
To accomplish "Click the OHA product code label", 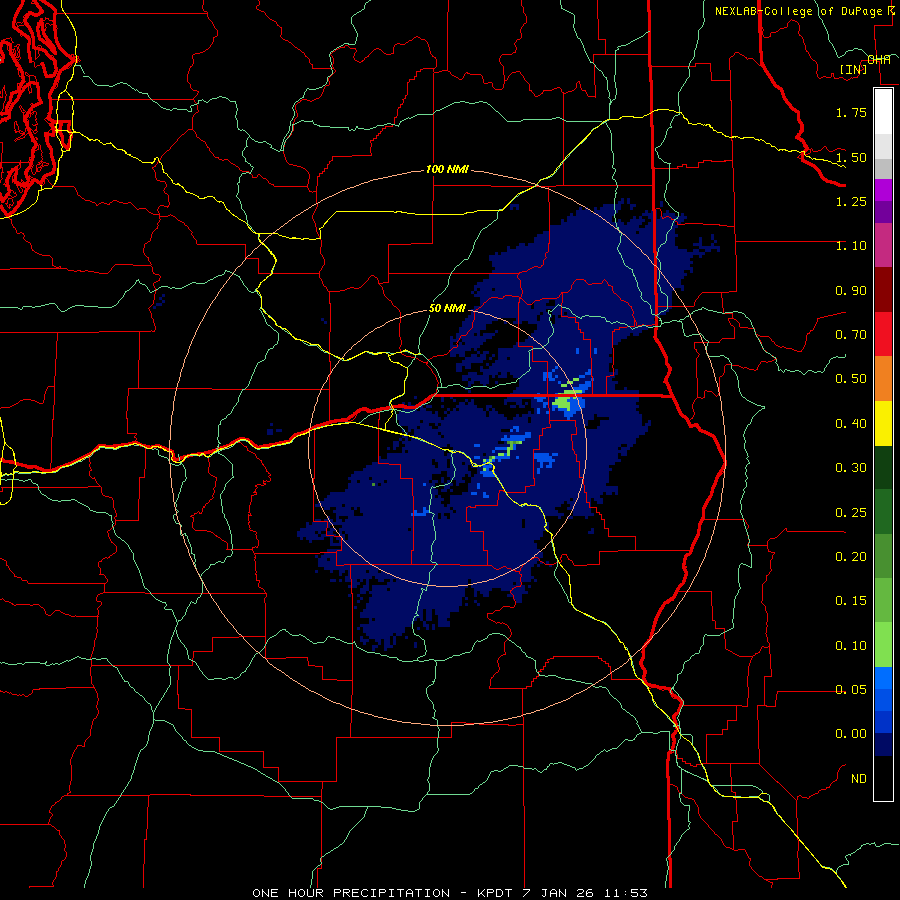I will coord(879,60).
